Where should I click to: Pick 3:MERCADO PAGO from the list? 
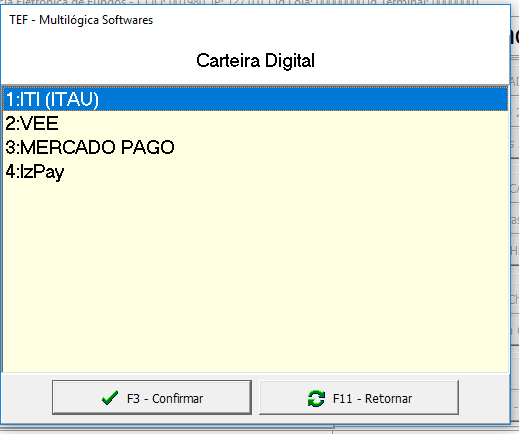(255, 147)
